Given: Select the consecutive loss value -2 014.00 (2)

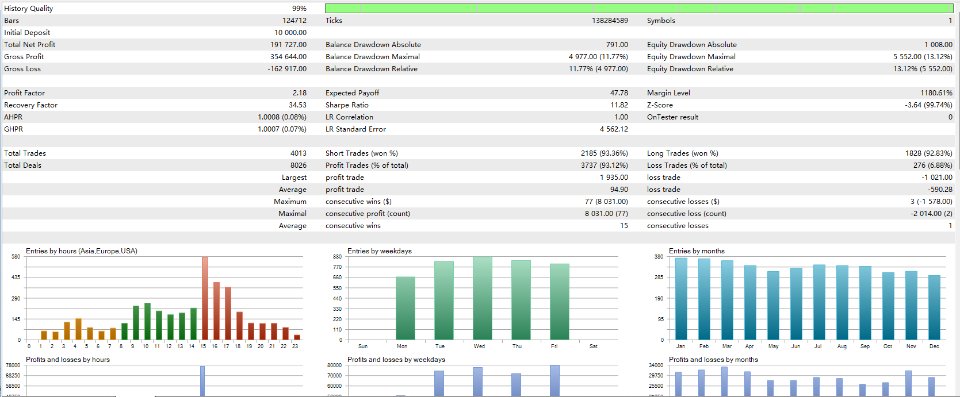Looking at the screenshot, I should [x=931, y=214].
